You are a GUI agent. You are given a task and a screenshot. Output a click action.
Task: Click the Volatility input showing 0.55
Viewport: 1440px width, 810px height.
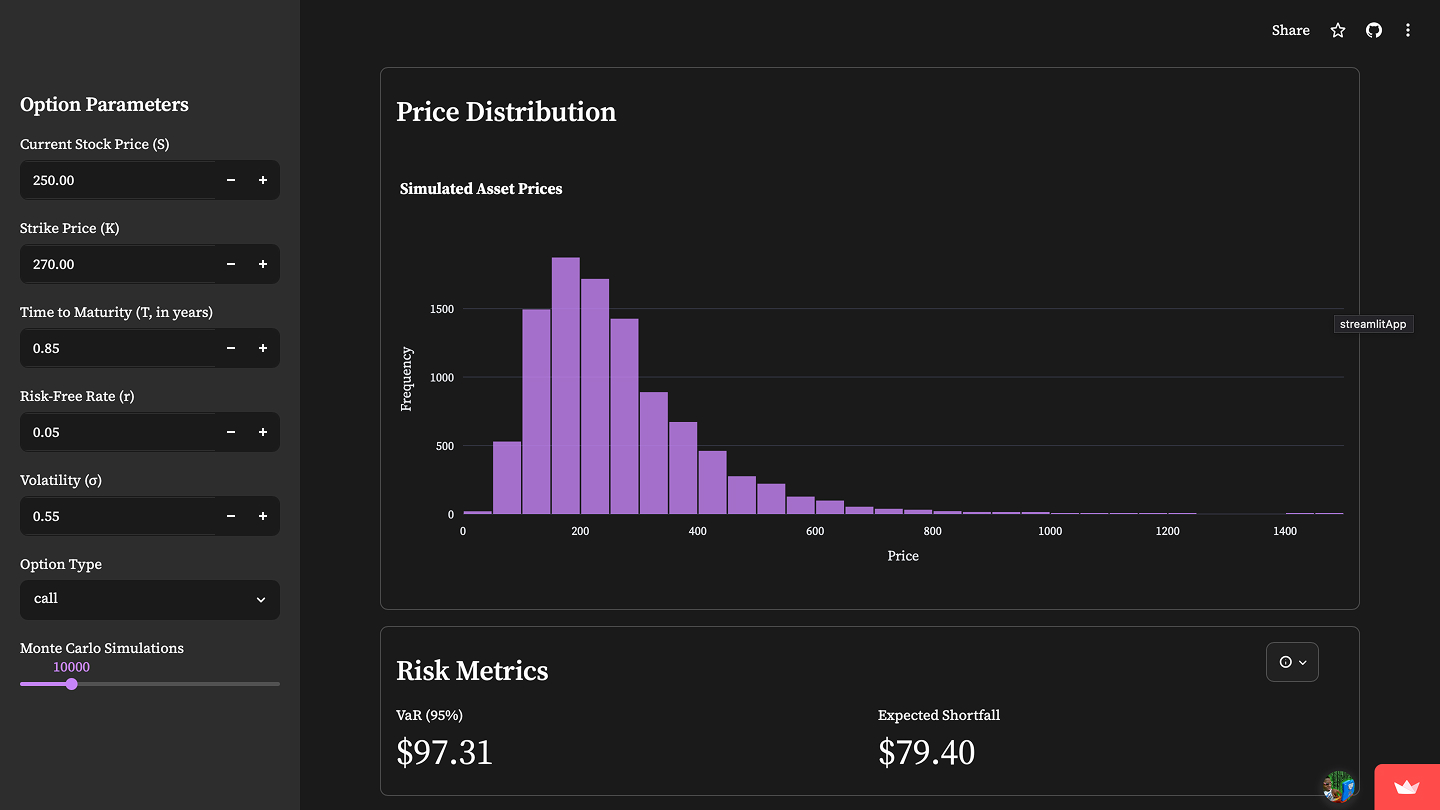[x=118, y=516]
